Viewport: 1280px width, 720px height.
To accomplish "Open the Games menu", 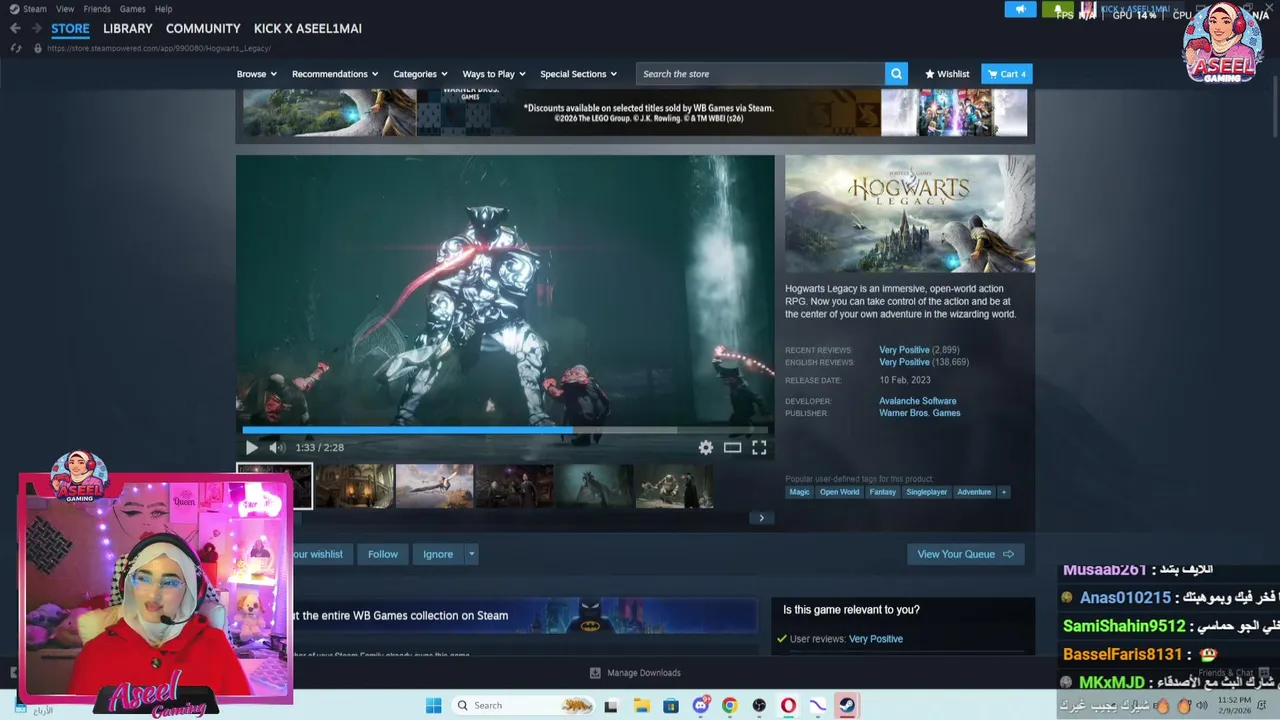I will [x=133, y=9].
